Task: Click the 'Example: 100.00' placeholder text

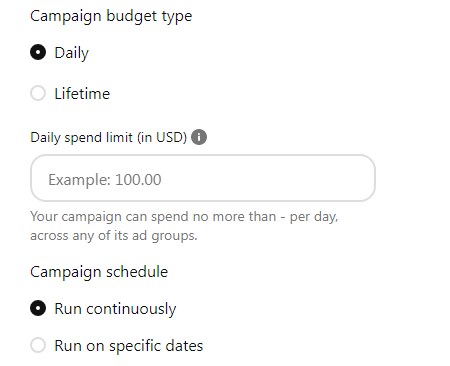Action: tap(105, 180)
